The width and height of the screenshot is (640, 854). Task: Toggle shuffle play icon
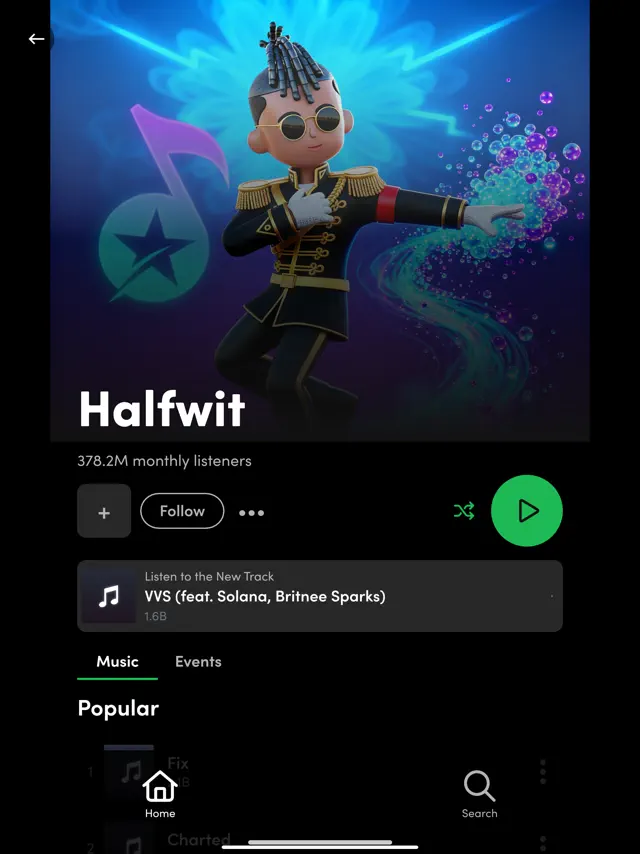tap(464, 511)
